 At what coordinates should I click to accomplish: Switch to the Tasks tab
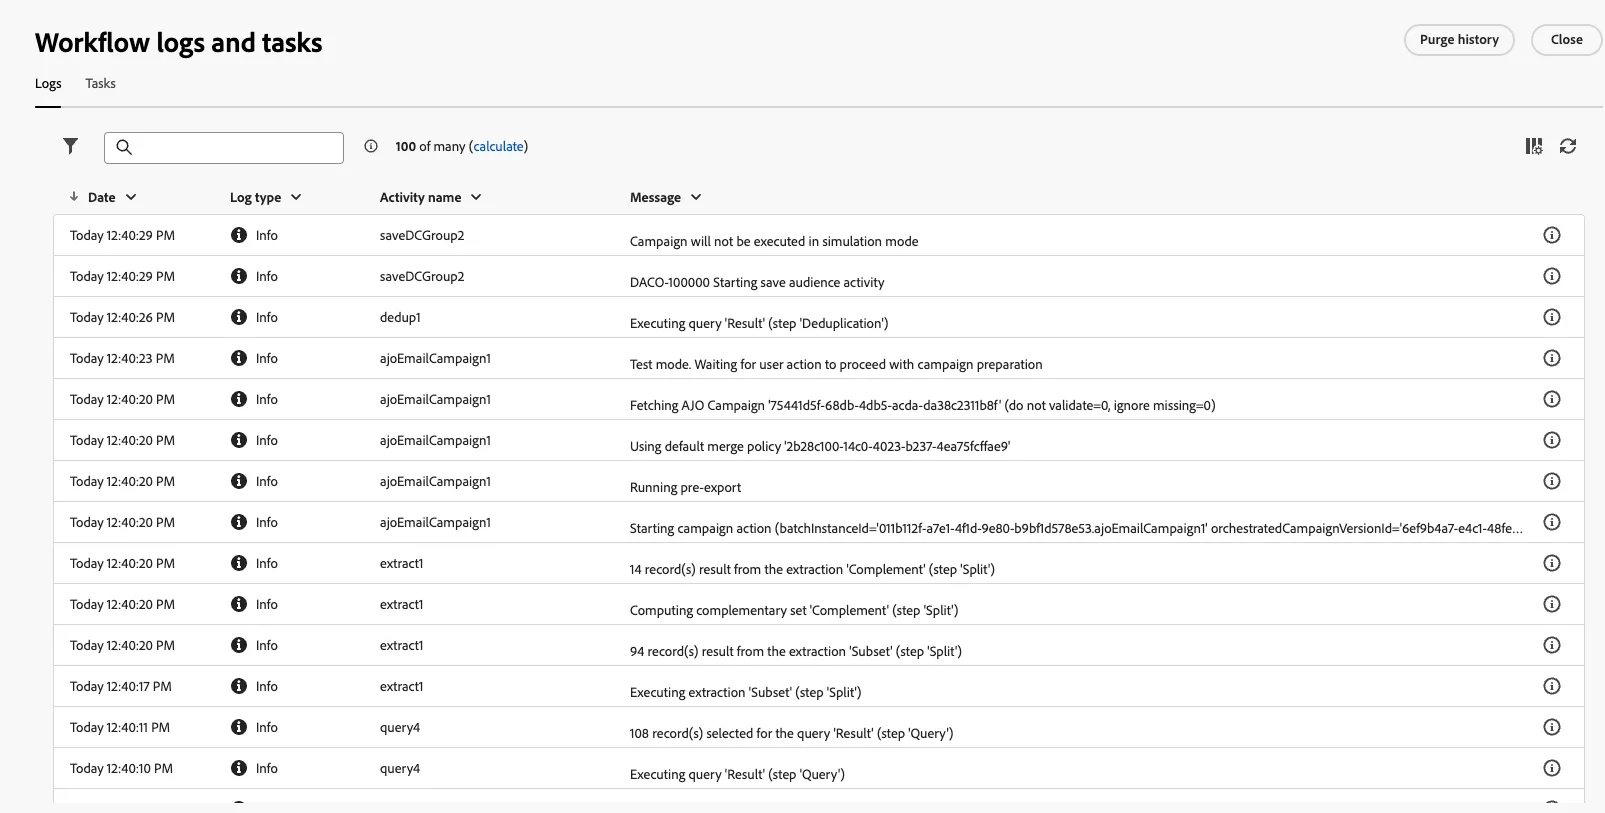pyautogui.click(x=100, y=83)
